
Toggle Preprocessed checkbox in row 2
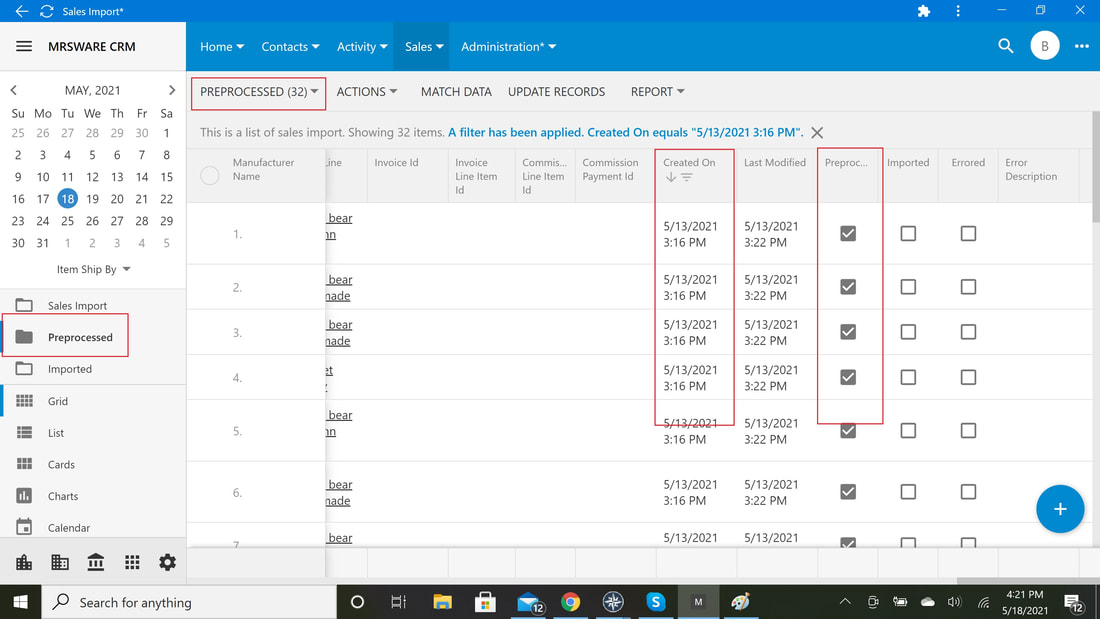(x=847, y=286)
